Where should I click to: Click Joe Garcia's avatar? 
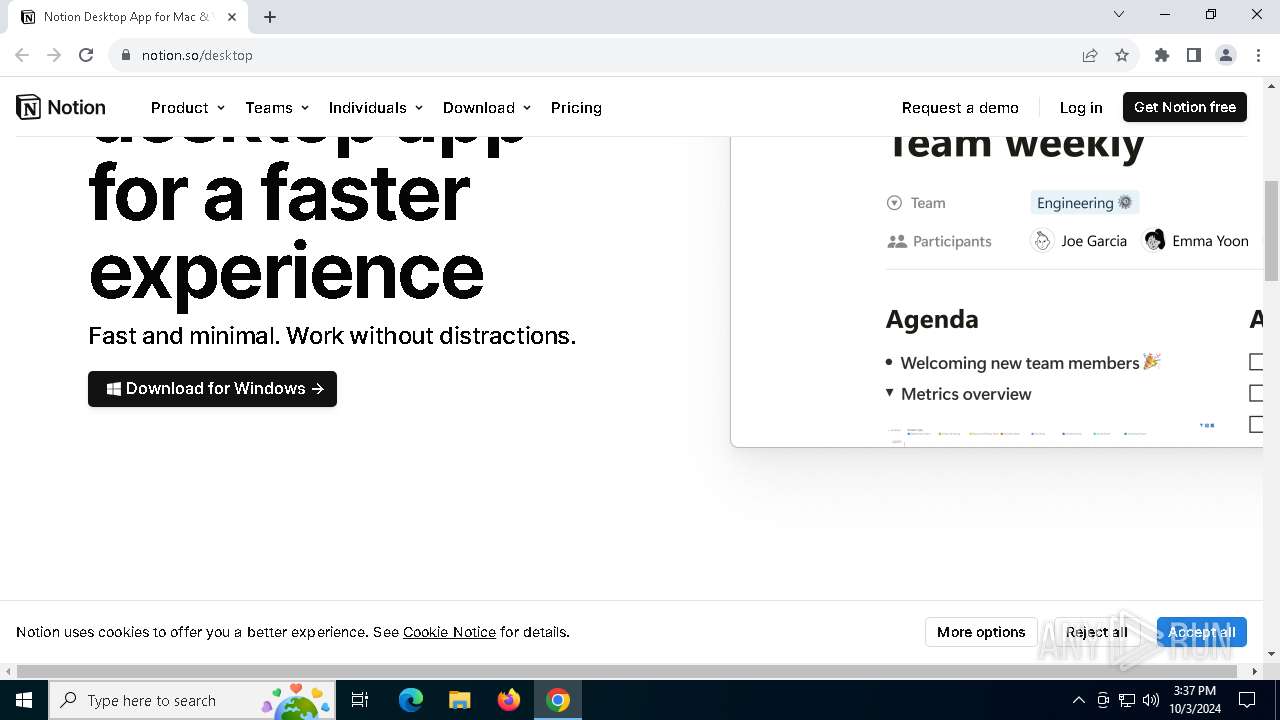(x=1042, y=241)
